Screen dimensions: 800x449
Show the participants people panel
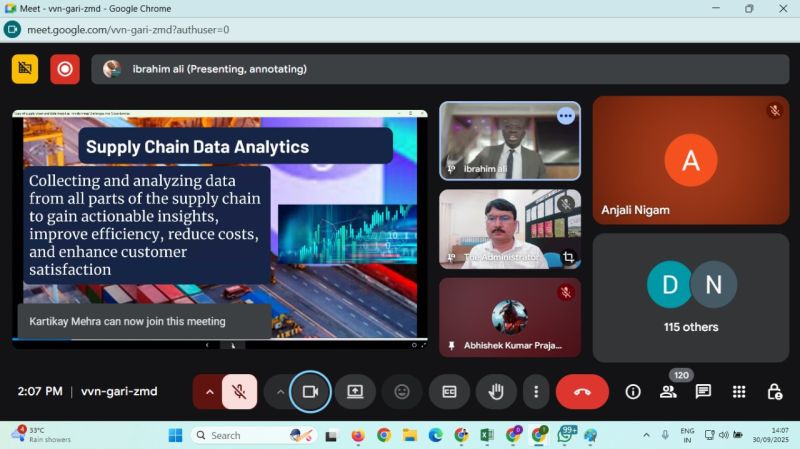[x=668, y=392]
